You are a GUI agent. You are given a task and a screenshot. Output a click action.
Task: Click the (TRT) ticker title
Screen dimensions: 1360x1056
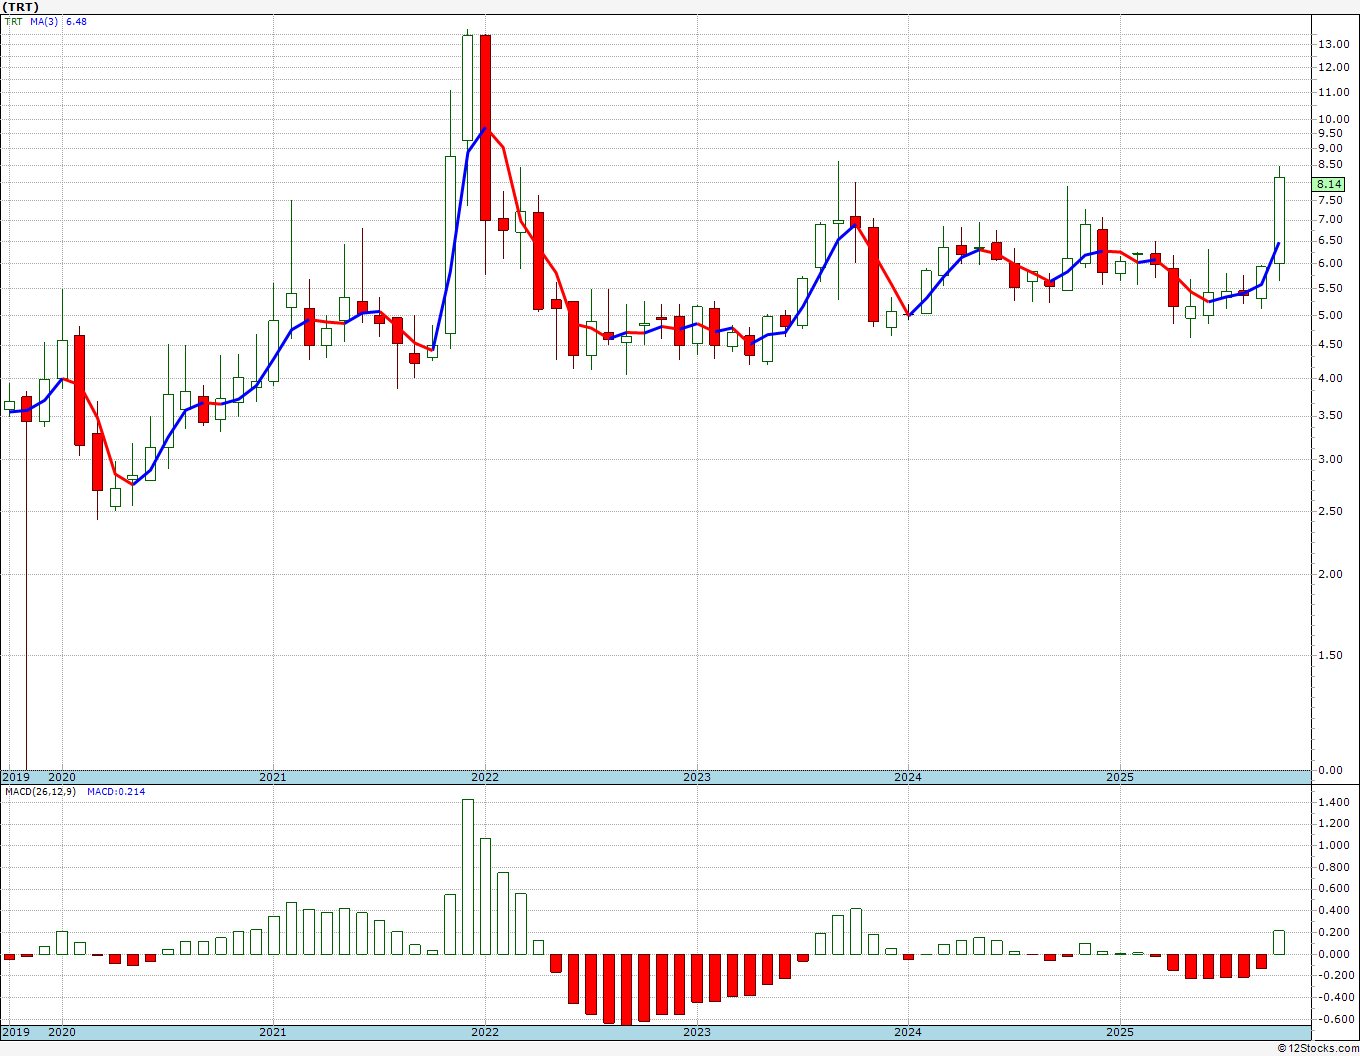(x=21, y=7)
